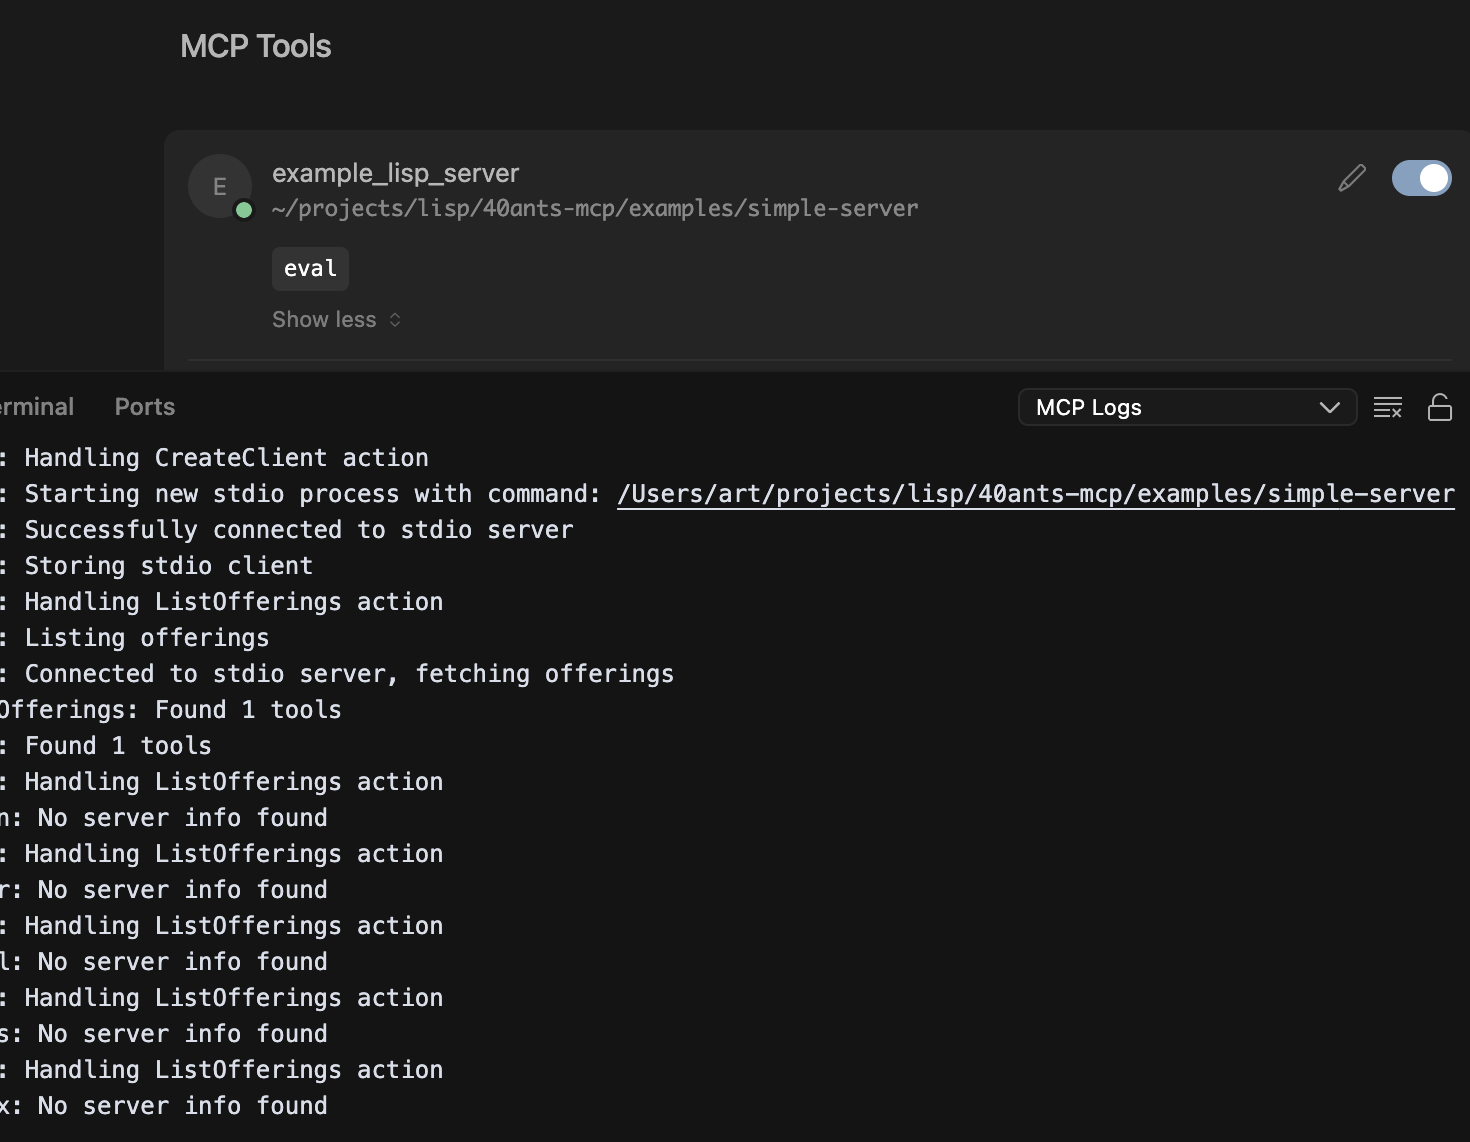Open the MCP Logs output dropdown
This screenshot has height=1142, width=1470.
point(1187,408)
